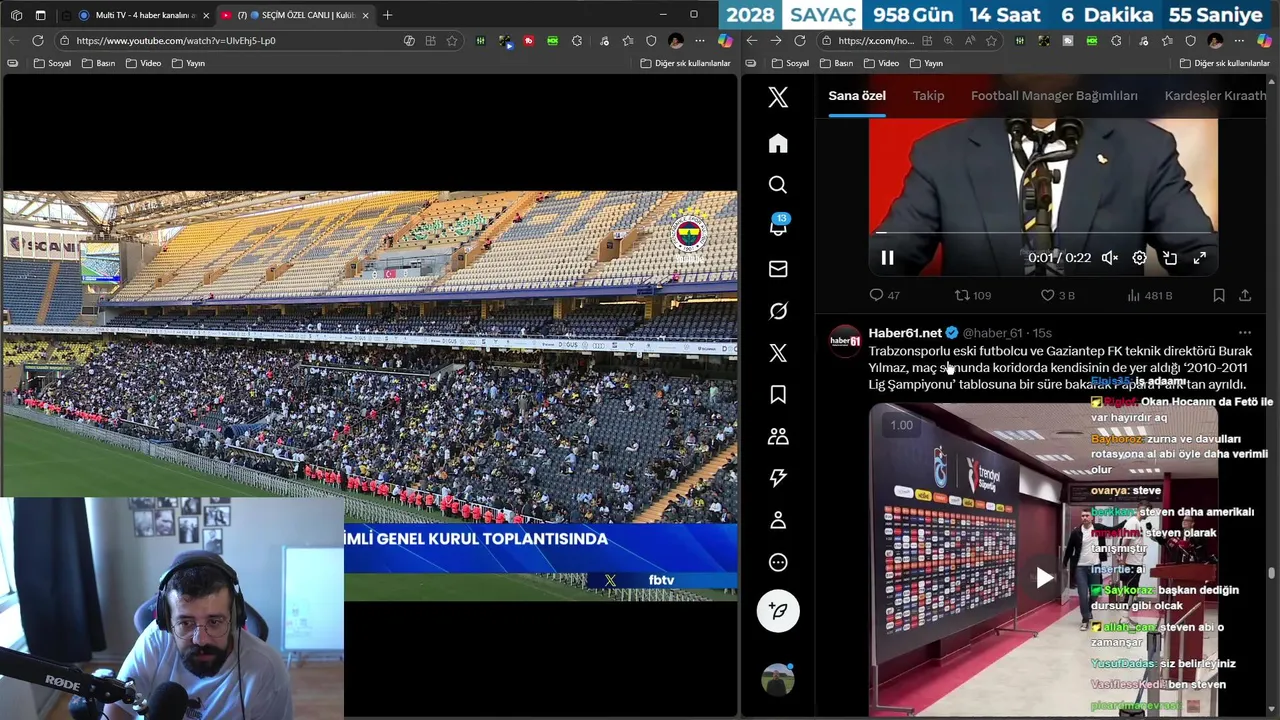Screen dimensions: 1280x720
Task: Open Basın bookmarks folder in YouTube window
Action: tap(98, 63)
